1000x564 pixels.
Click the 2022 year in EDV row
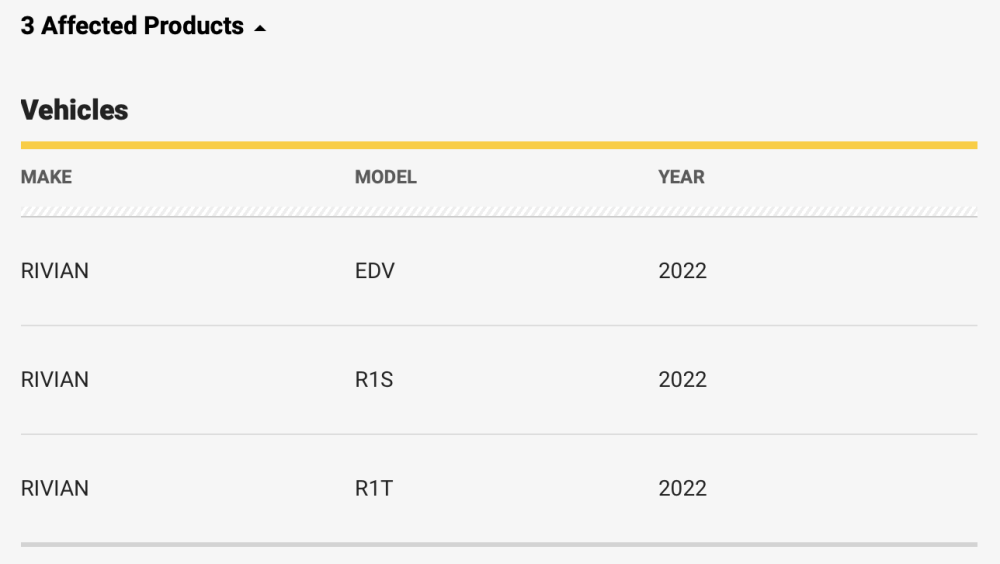click(682, 271)
